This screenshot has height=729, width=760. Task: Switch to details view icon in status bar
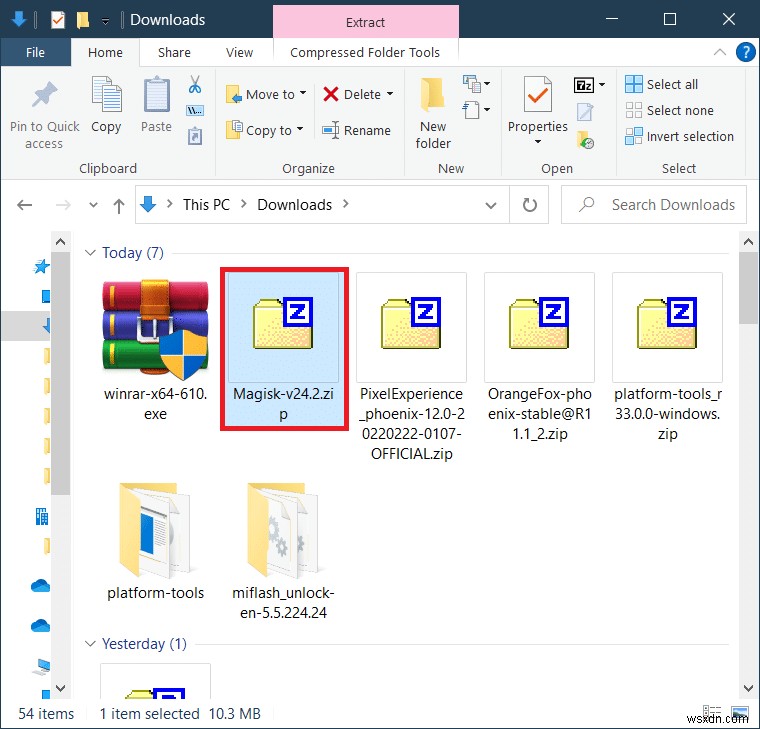712,712
